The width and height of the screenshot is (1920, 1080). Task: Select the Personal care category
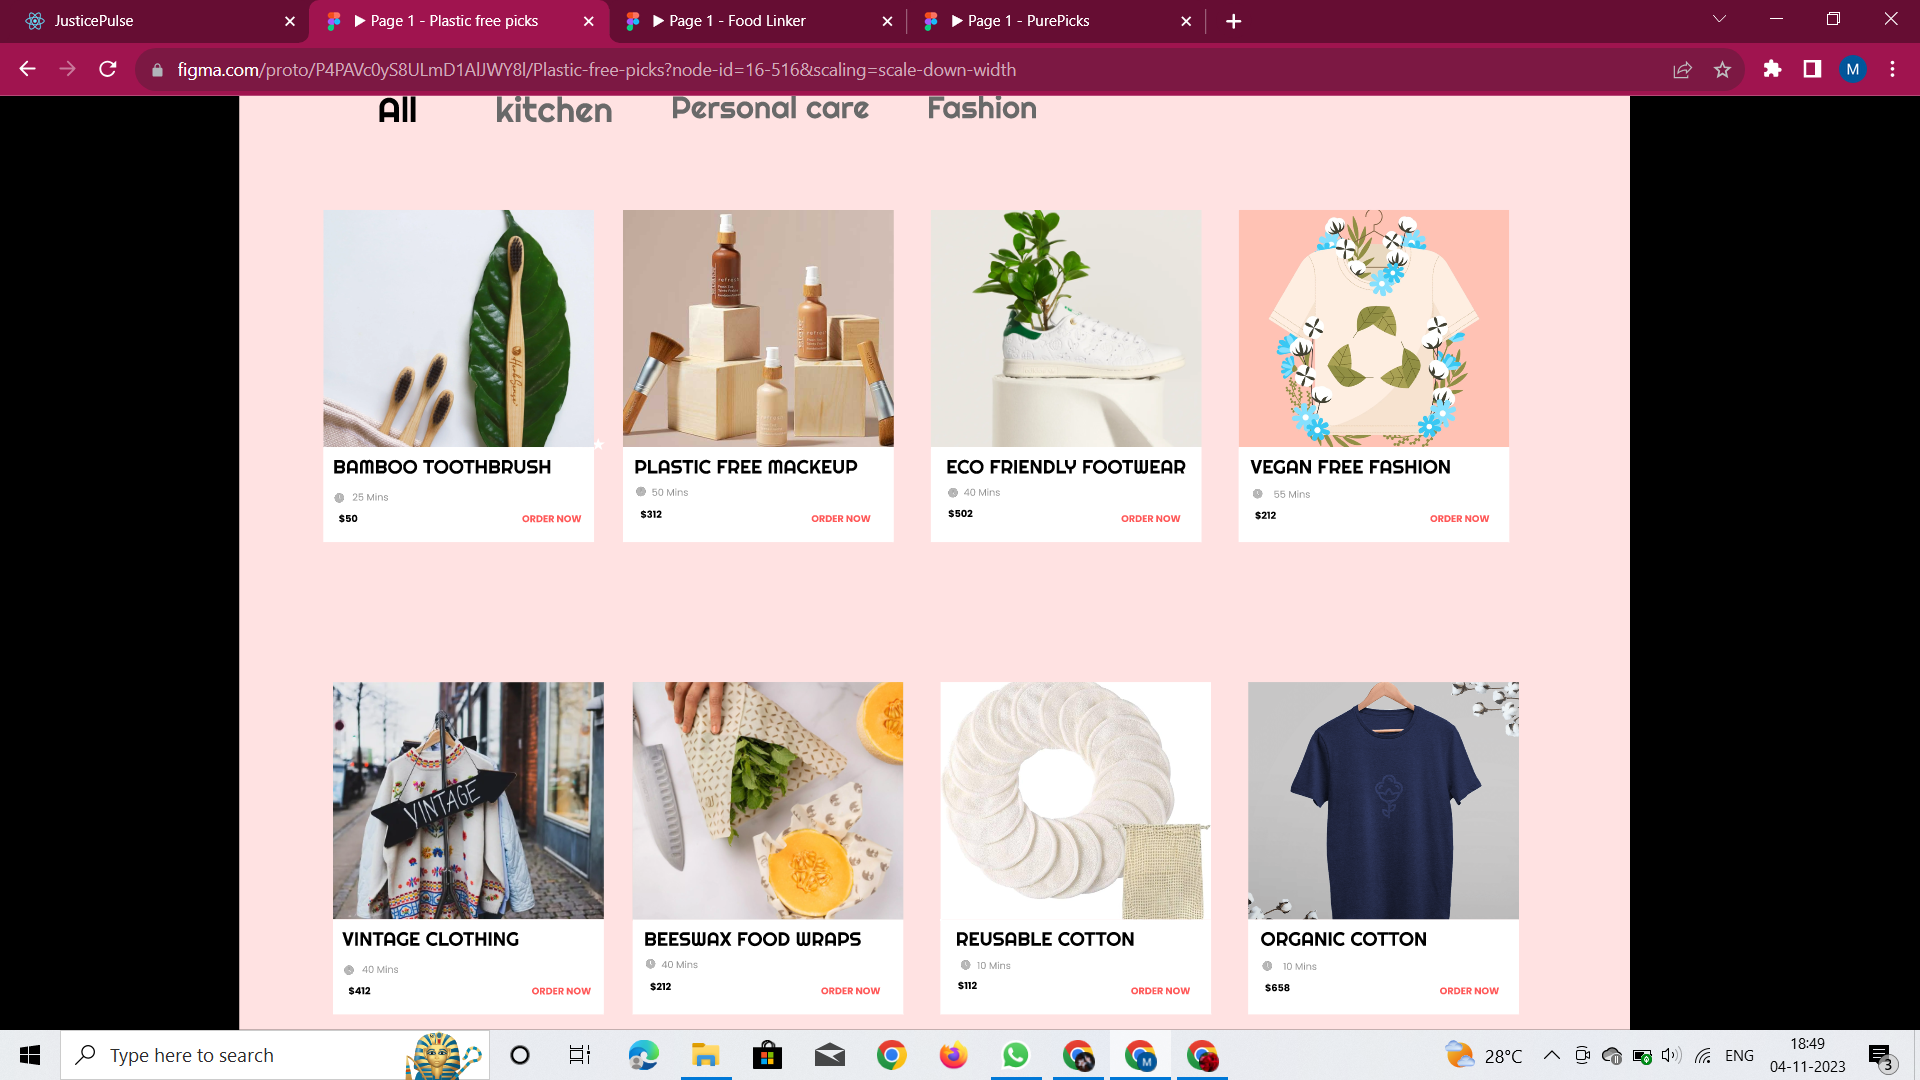click(770, 108)
